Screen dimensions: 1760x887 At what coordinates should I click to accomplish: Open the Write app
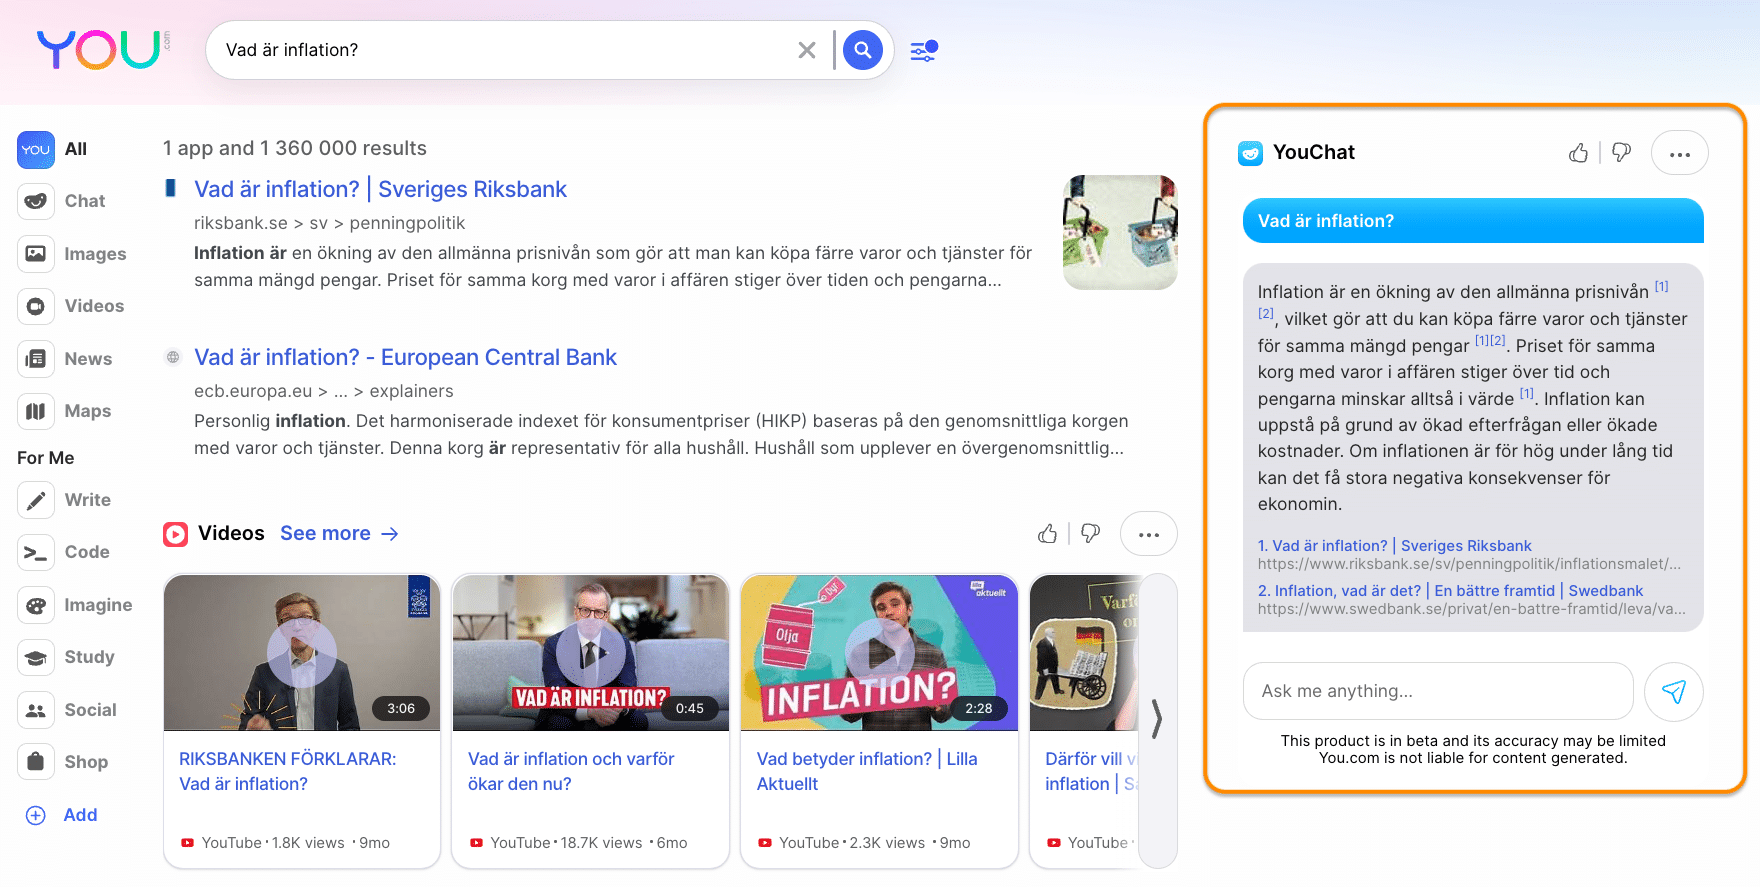pyautogui.click(x=64, y=500)
